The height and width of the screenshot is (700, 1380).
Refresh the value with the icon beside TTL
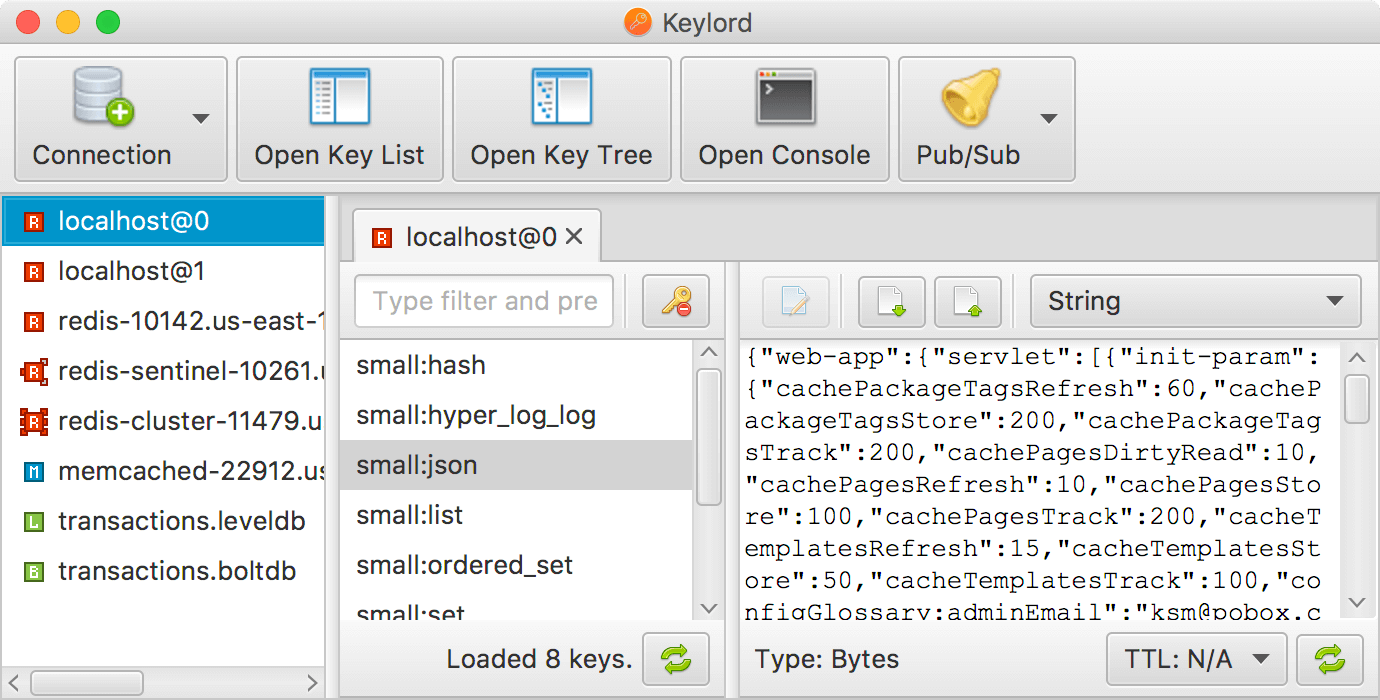(1330, 659)
